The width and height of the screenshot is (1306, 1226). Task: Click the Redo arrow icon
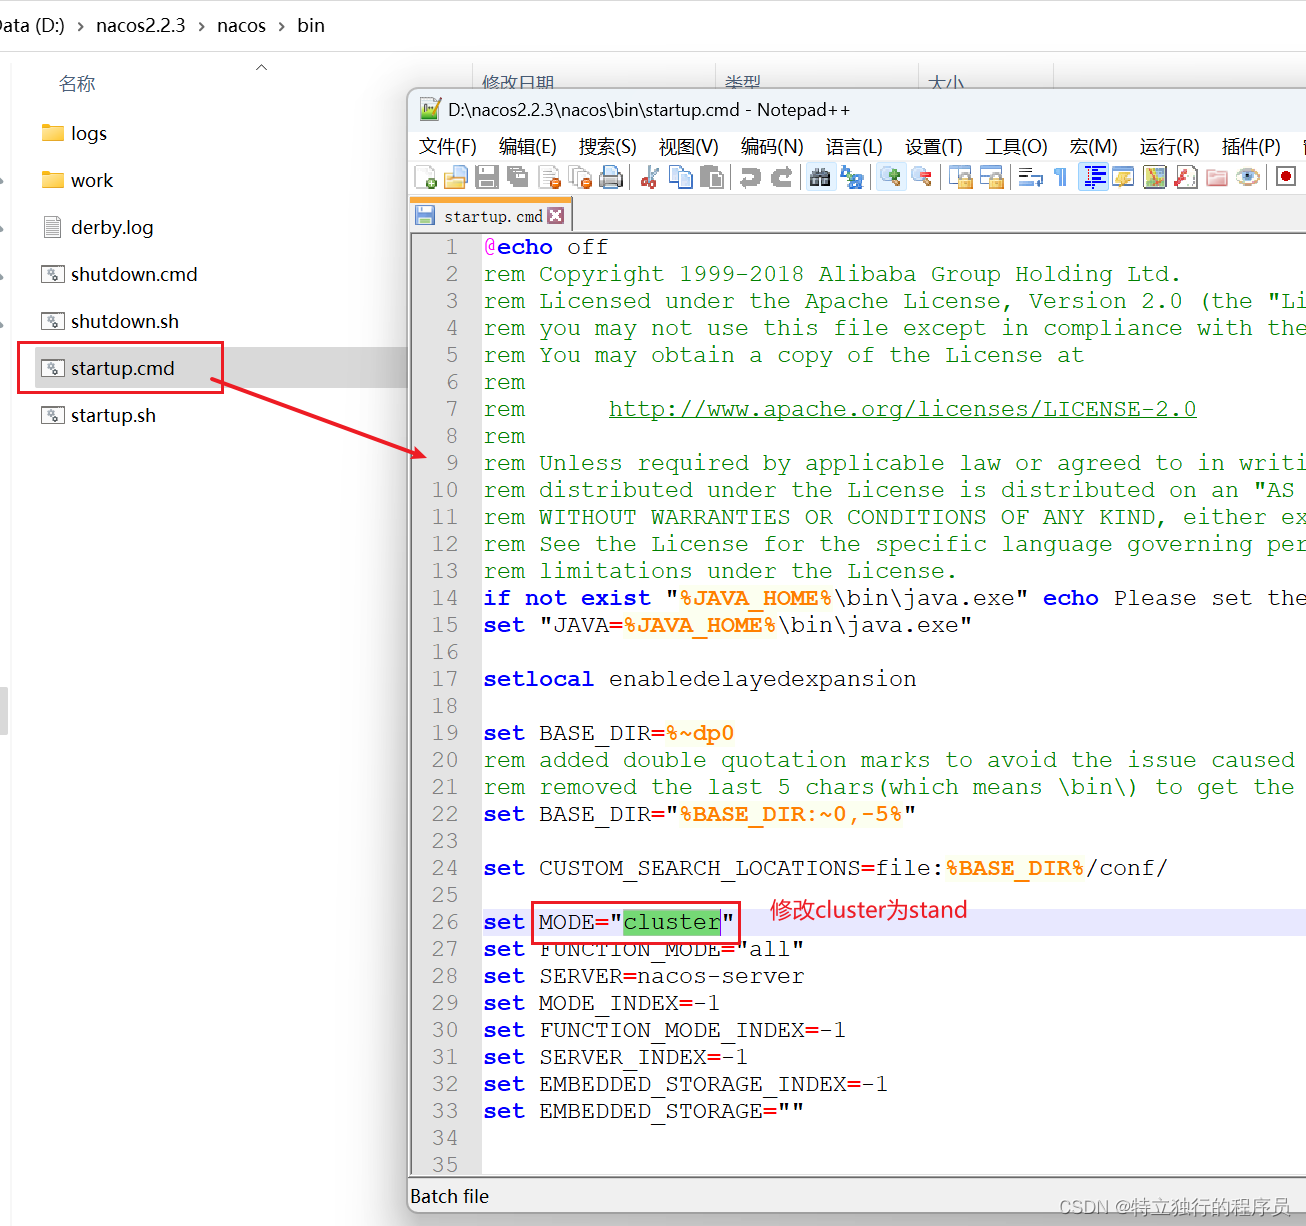coord(782,178)
